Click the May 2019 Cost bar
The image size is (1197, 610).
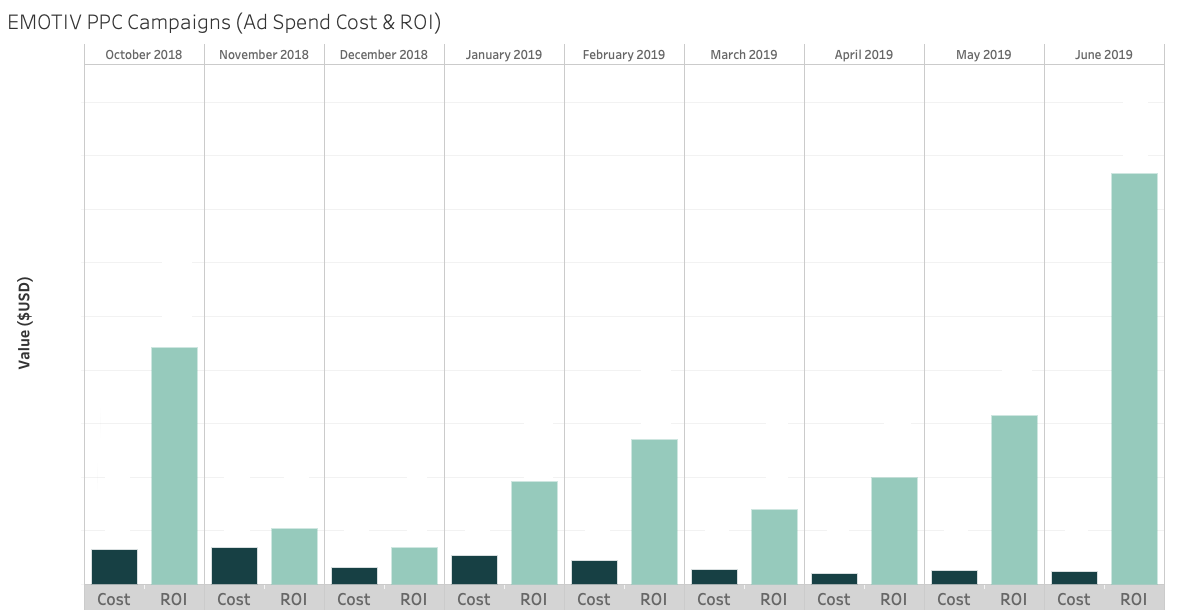click(x=954, y=578)
